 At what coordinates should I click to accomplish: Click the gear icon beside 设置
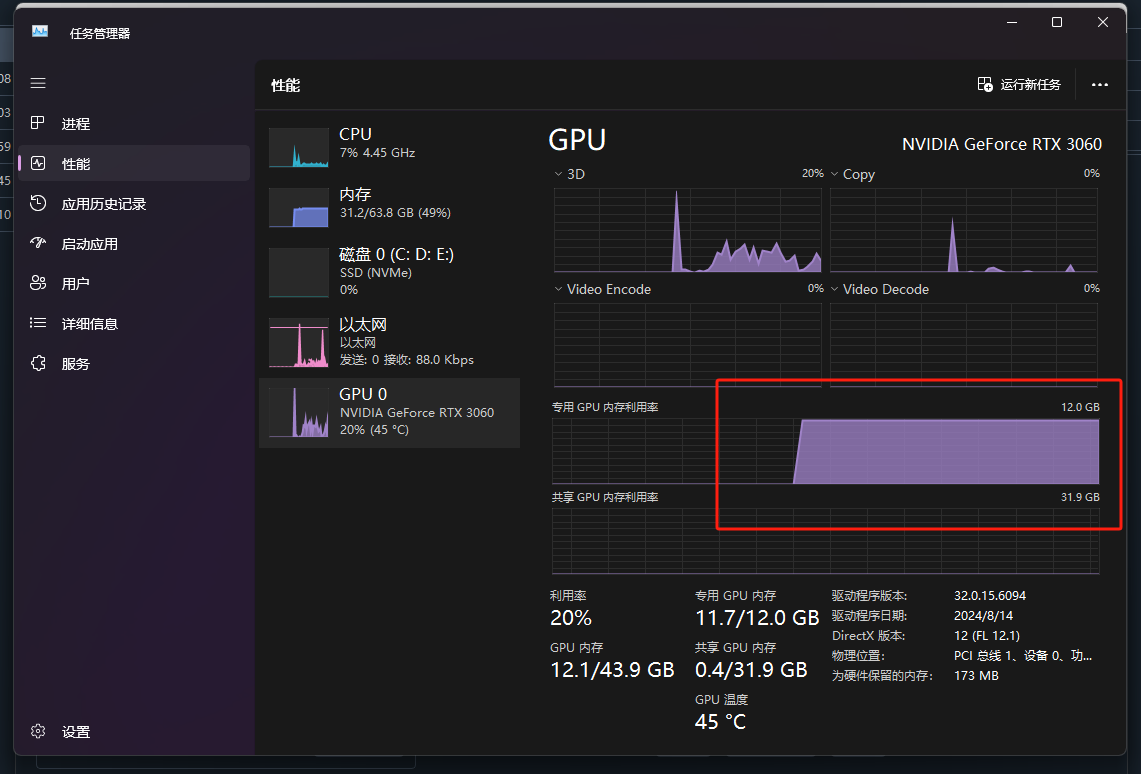[38, 731]
